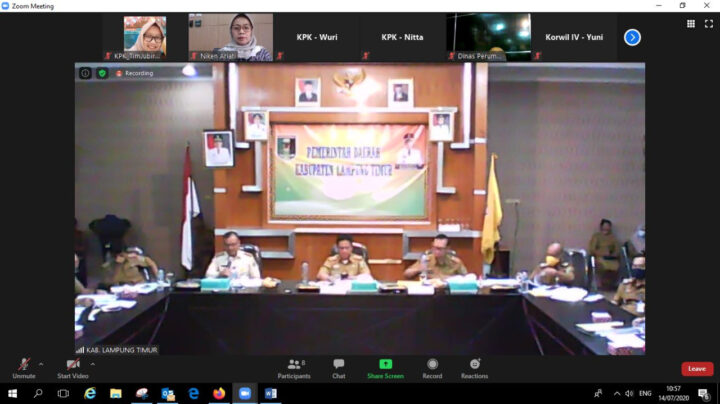Start recording with the Record button

click(x=432, y=366)
